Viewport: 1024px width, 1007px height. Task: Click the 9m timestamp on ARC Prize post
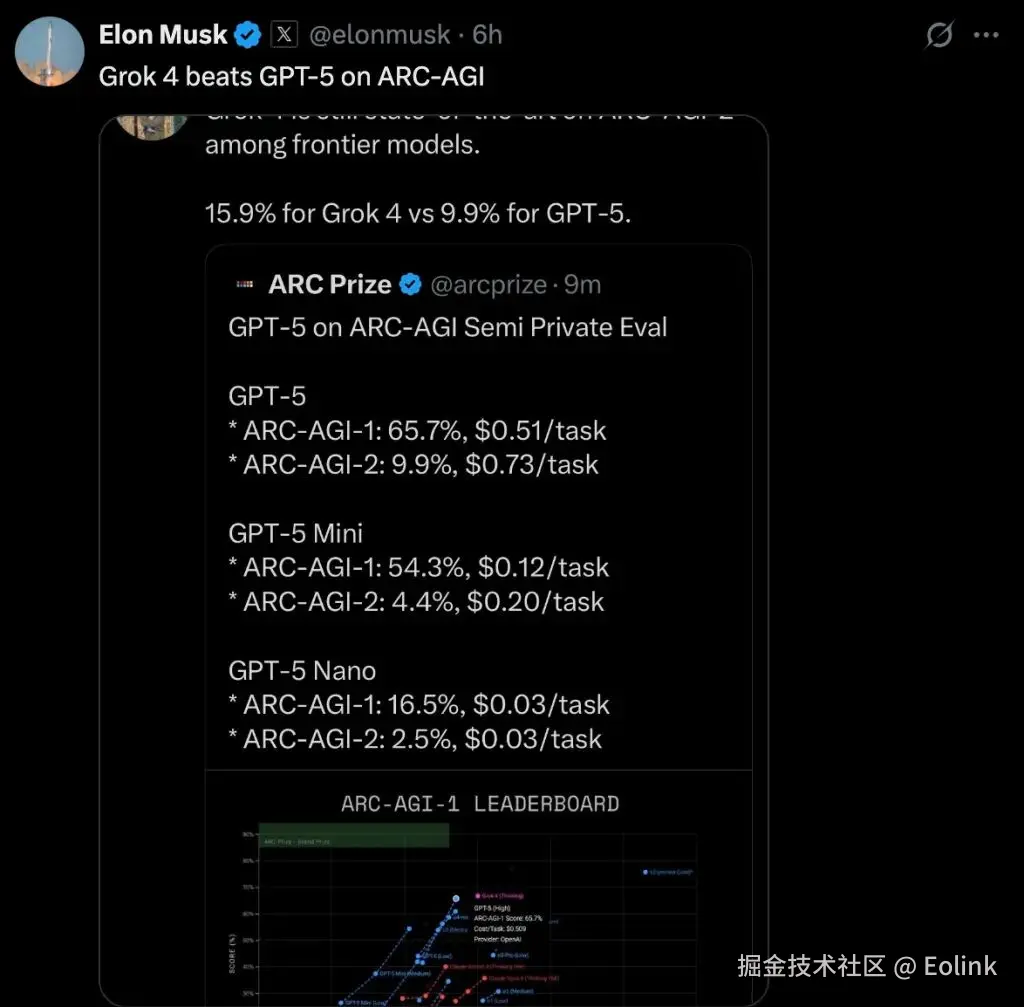point(582,285)
